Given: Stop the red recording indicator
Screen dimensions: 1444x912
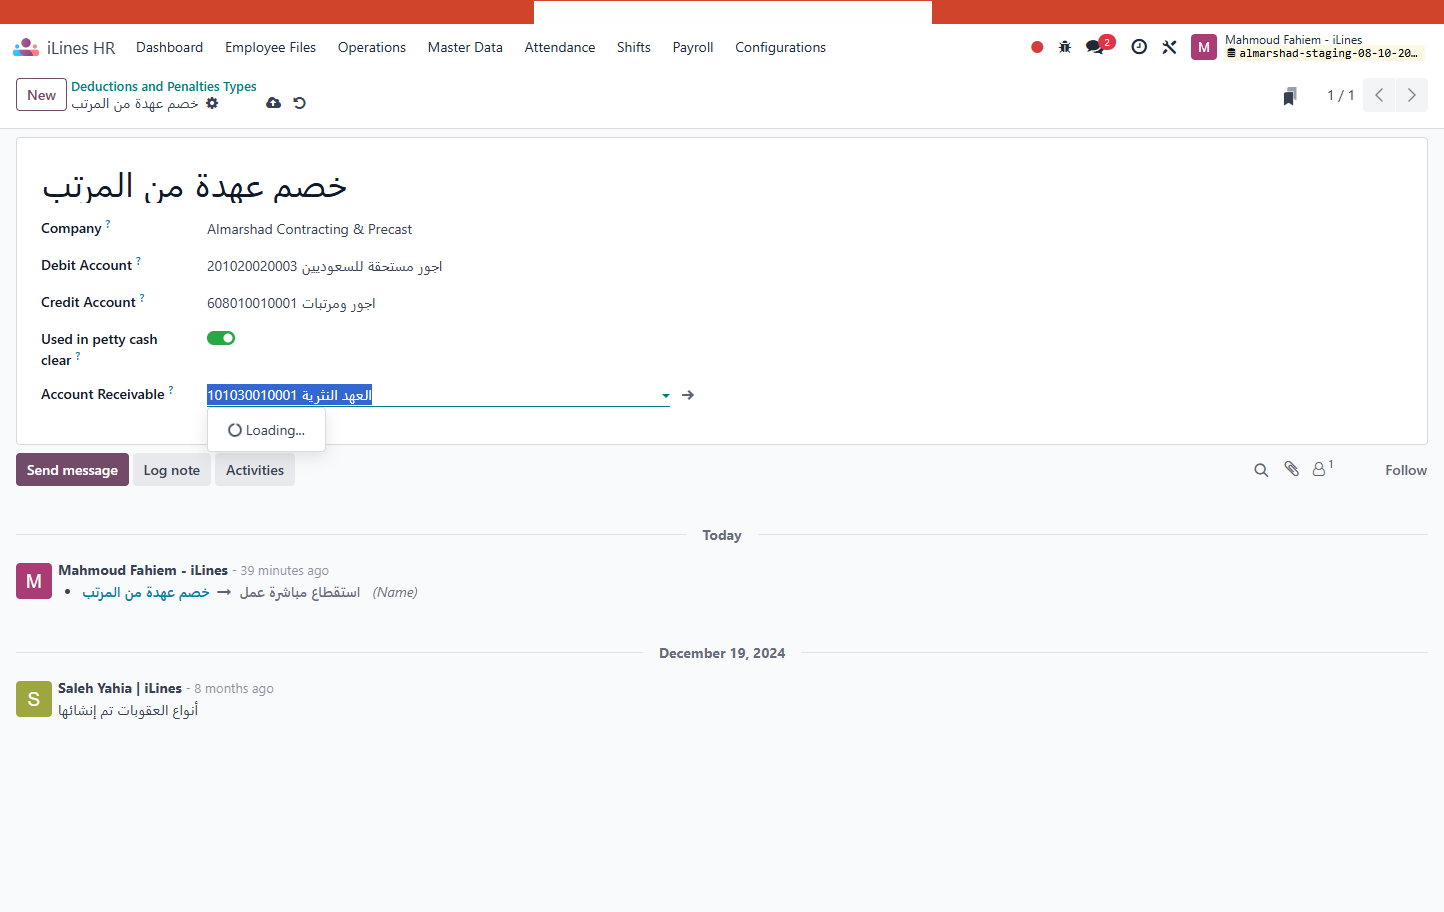Looking at the screenshot, I should coord(1037,47).
